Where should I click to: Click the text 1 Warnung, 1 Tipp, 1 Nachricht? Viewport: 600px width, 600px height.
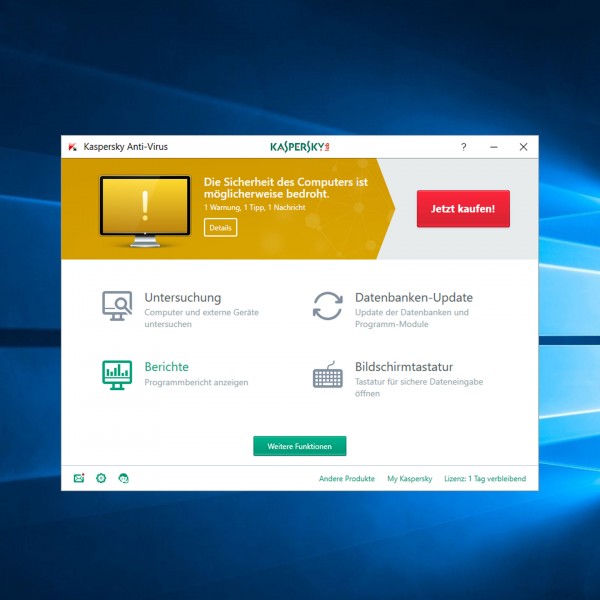coord(254,207)
